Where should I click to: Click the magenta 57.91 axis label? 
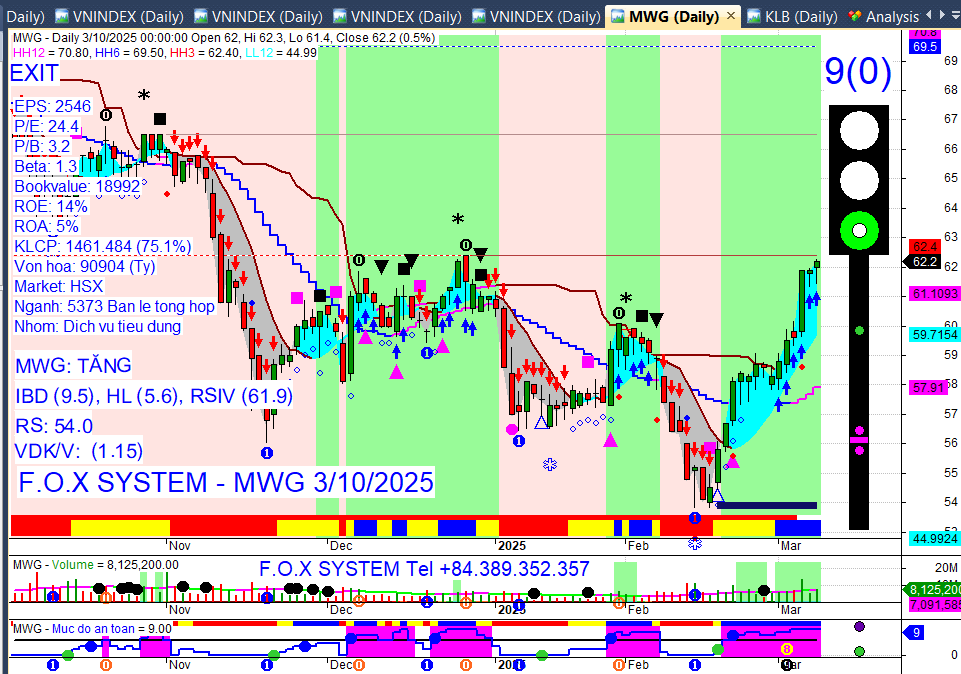(928, 387)
